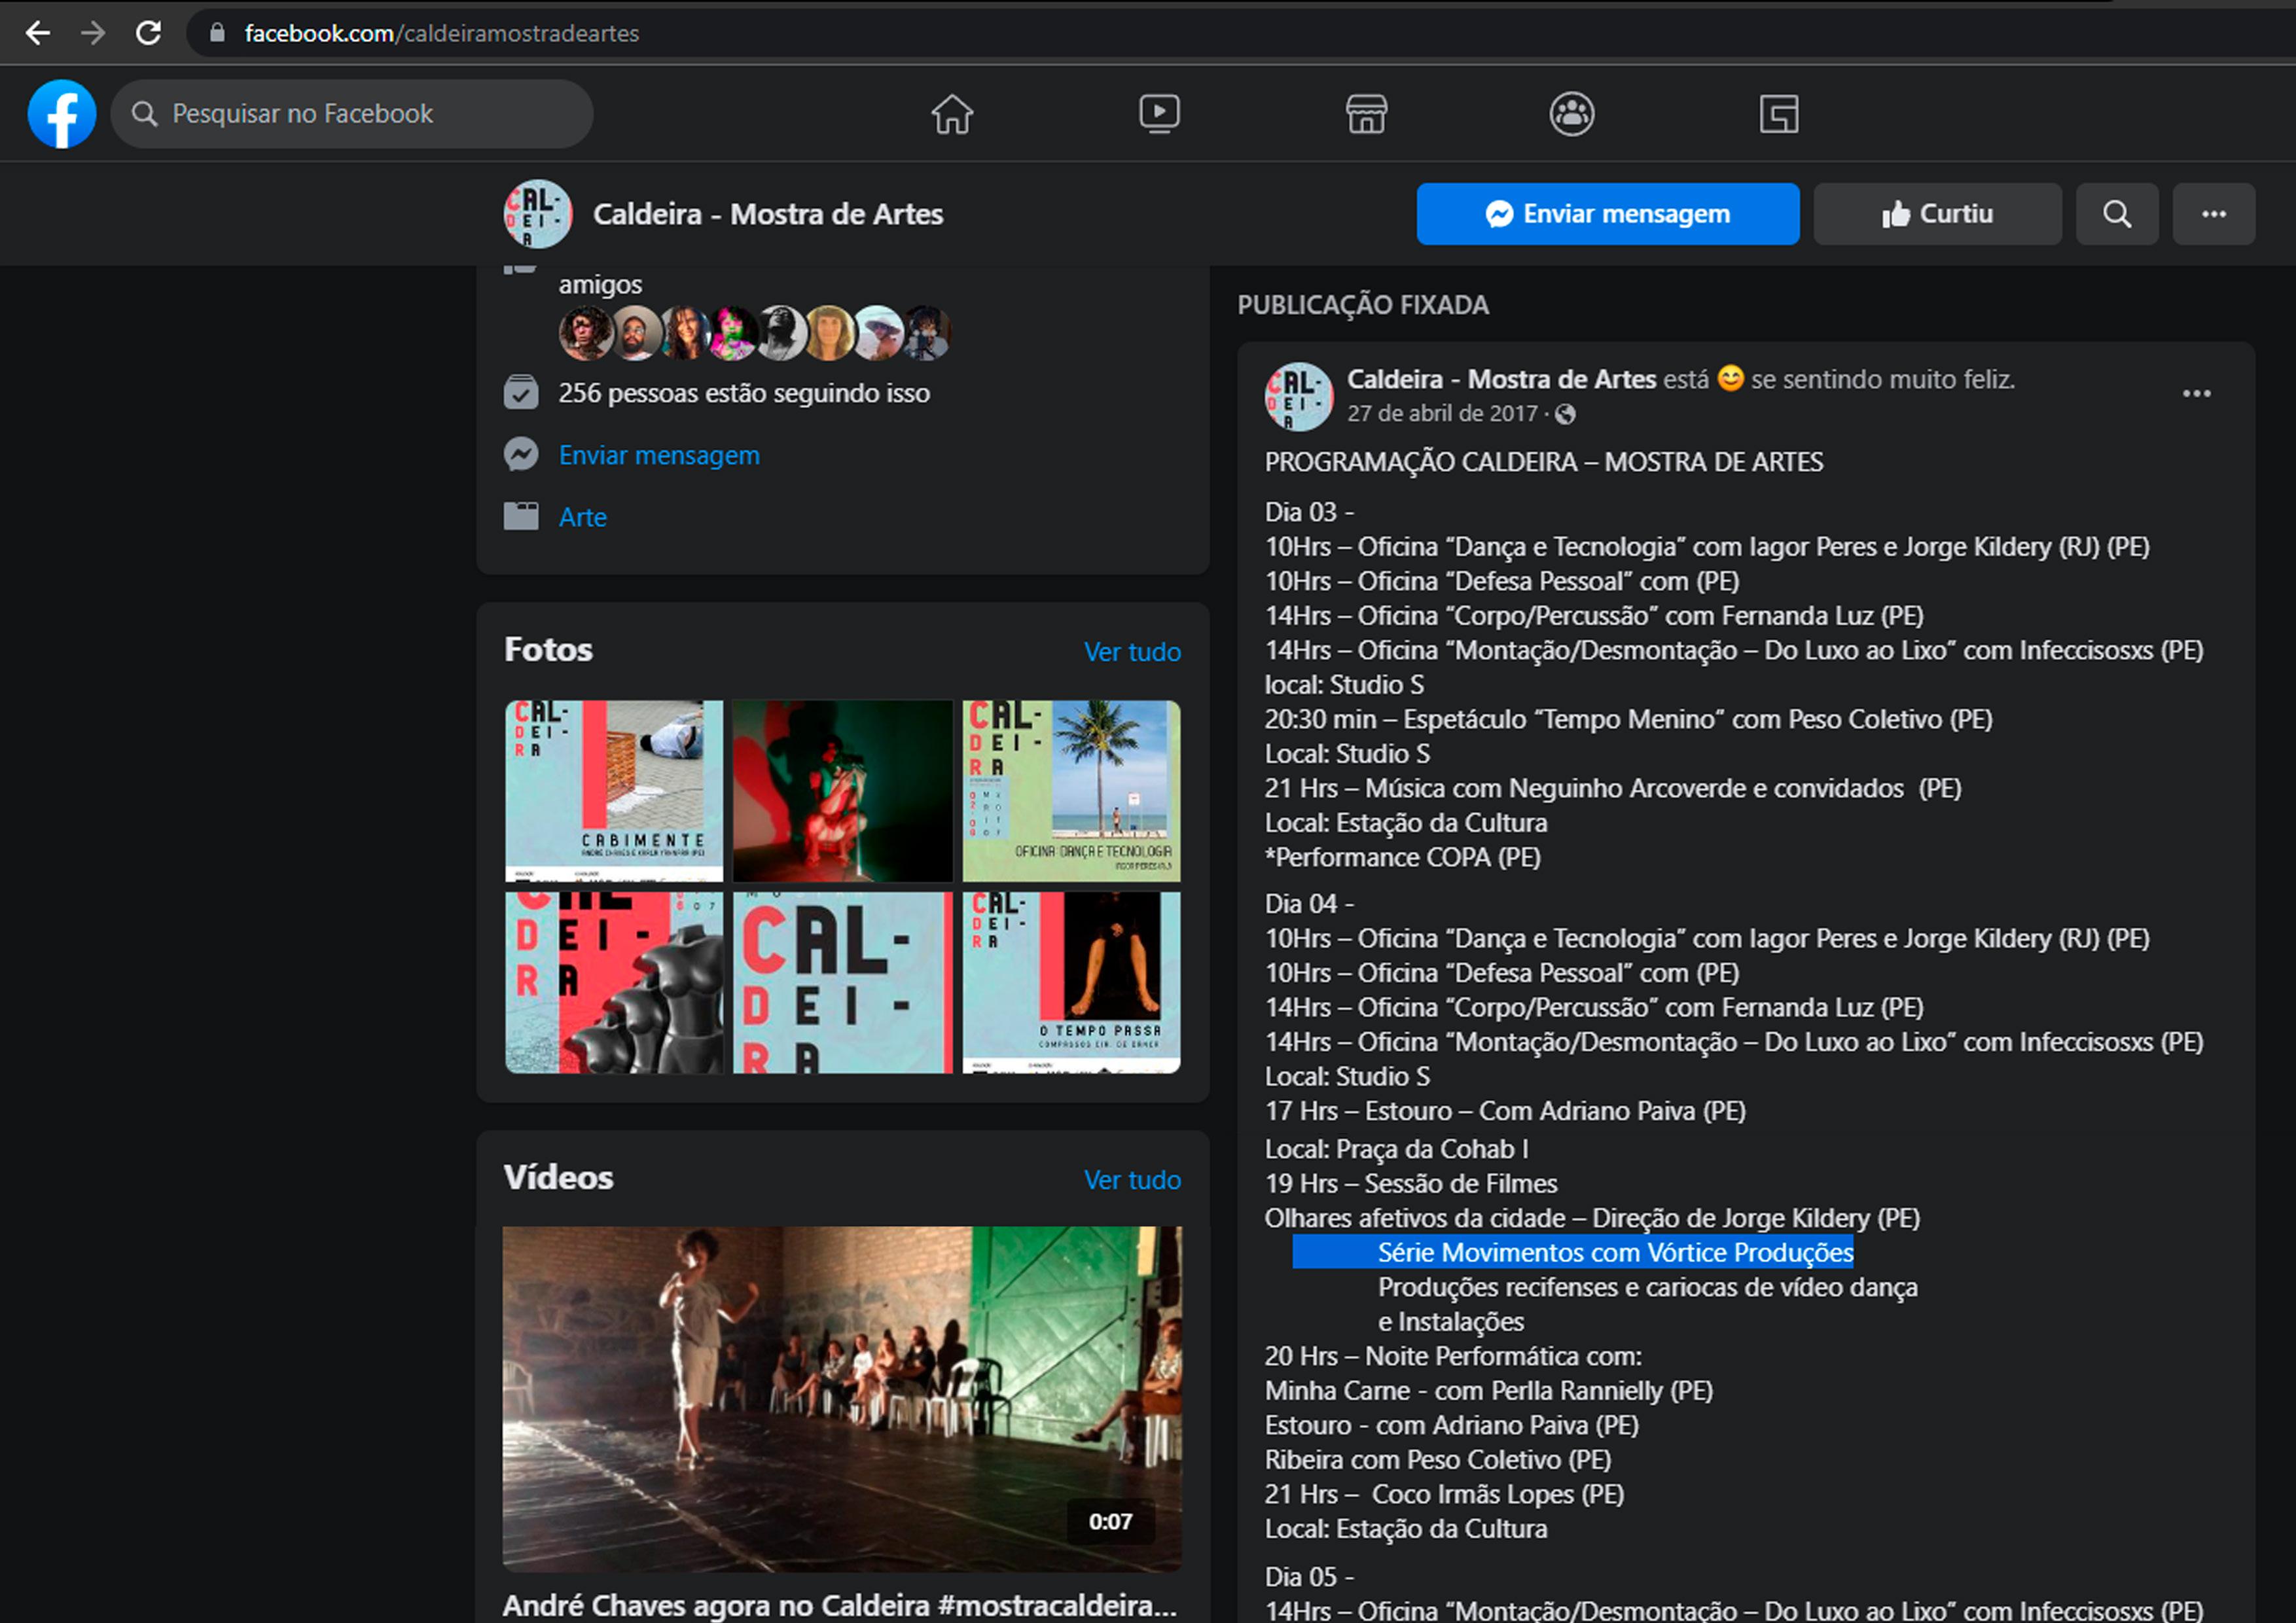Open the Arte category link
The width and height of the screenshot is (2296, 1623).
(x=582, y=517)
